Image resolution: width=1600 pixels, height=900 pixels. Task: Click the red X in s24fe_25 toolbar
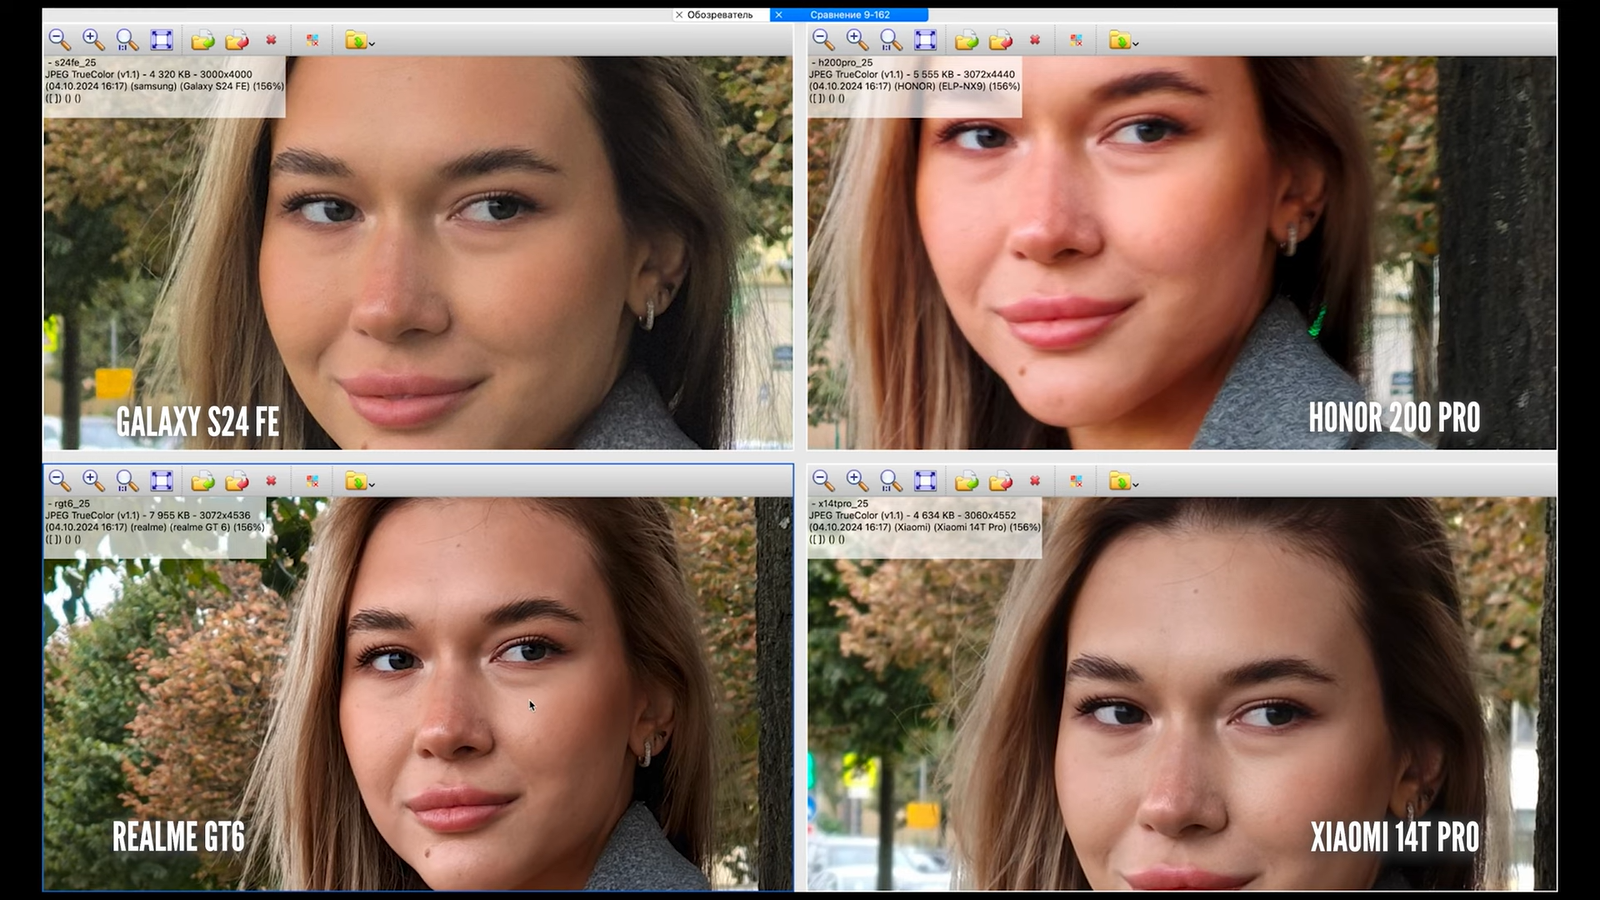[271, 40]
